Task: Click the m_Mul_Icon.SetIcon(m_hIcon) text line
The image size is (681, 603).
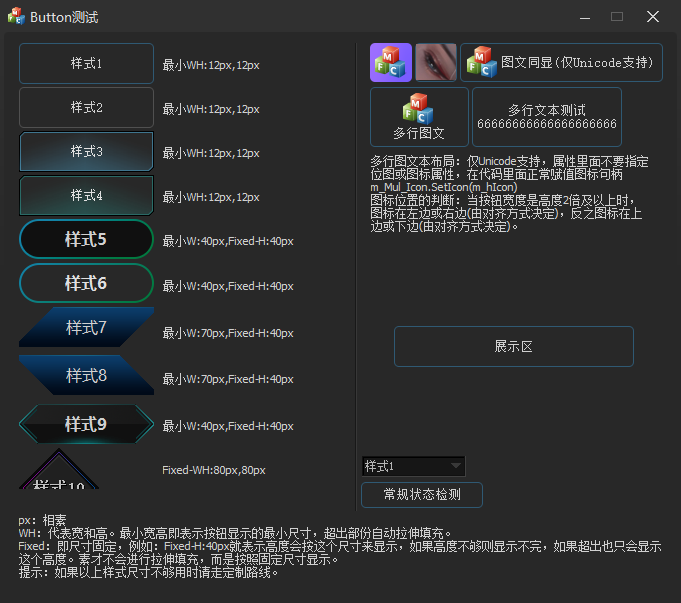Action: (x=443, y=187)
